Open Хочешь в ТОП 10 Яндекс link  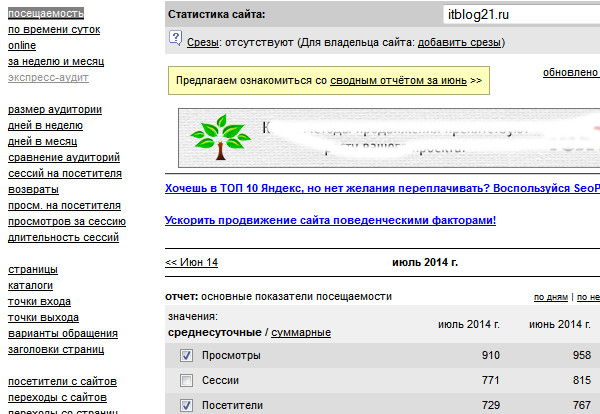(x=382, y=188)
